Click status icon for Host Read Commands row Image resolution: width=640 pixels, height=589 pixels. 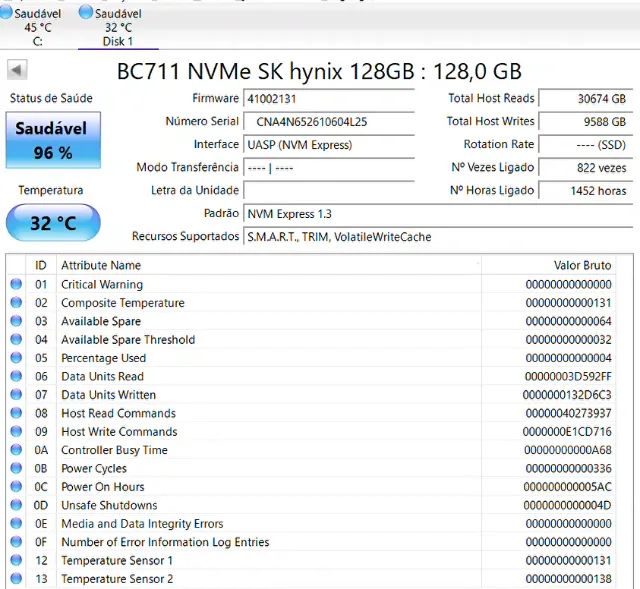[x=16, y=412]
